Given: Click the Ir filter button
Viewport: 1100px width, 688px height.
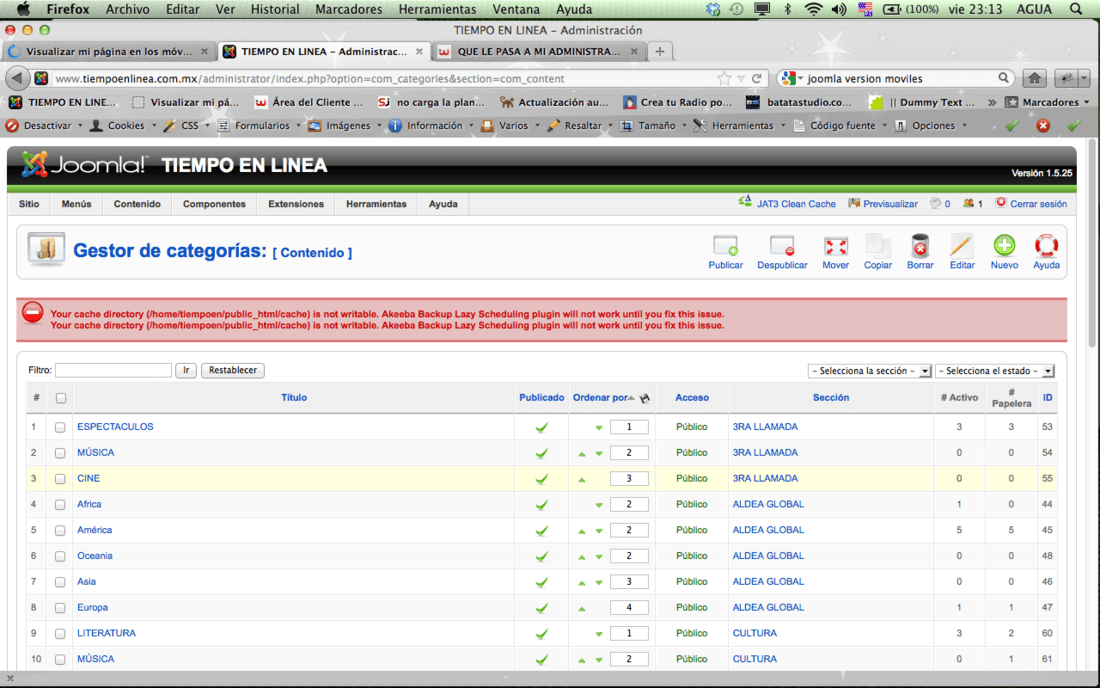Looking at the screenshot, I should point(186,370).
